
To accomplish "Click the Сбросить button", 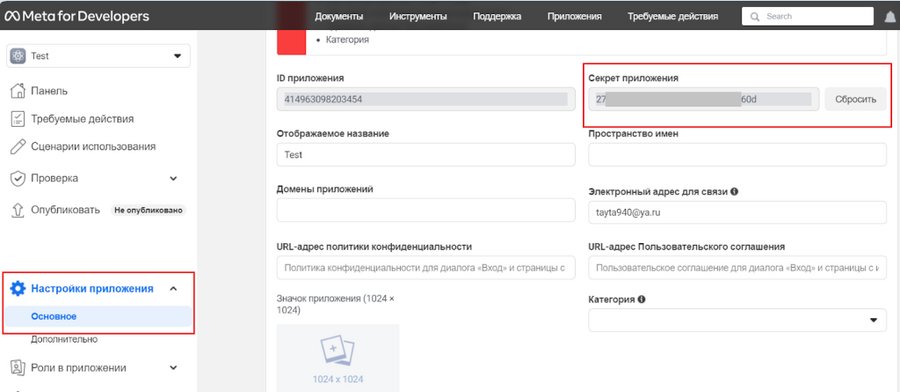I will [856, 99].
